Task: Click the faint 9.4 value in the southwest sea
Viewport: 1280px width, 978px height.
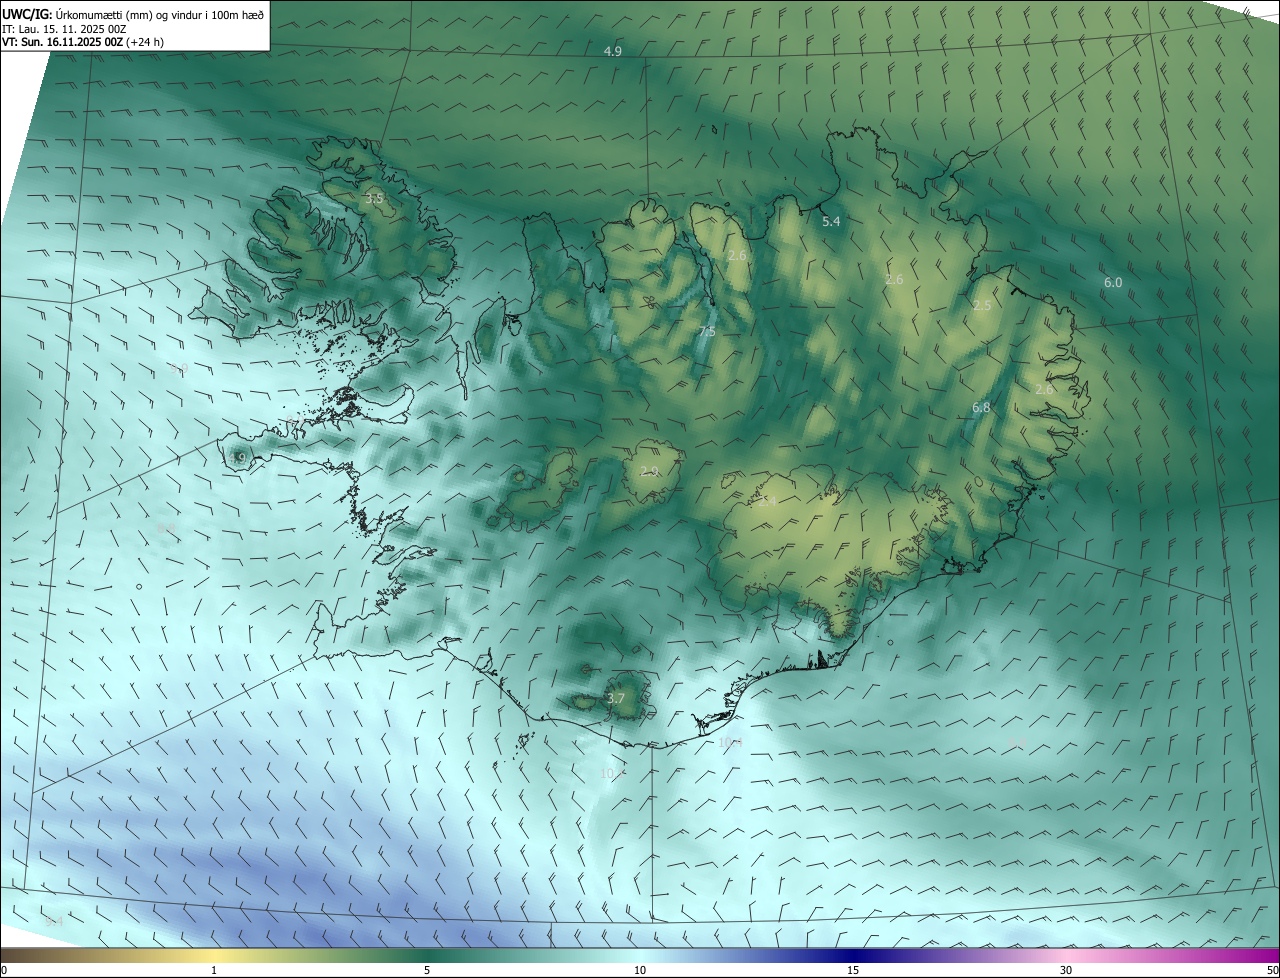Action: [55, 921]
